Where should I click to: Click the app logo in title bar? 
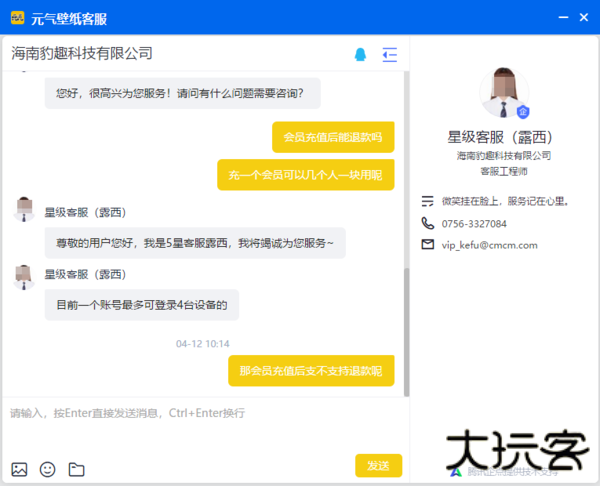(x=18, y=18)
